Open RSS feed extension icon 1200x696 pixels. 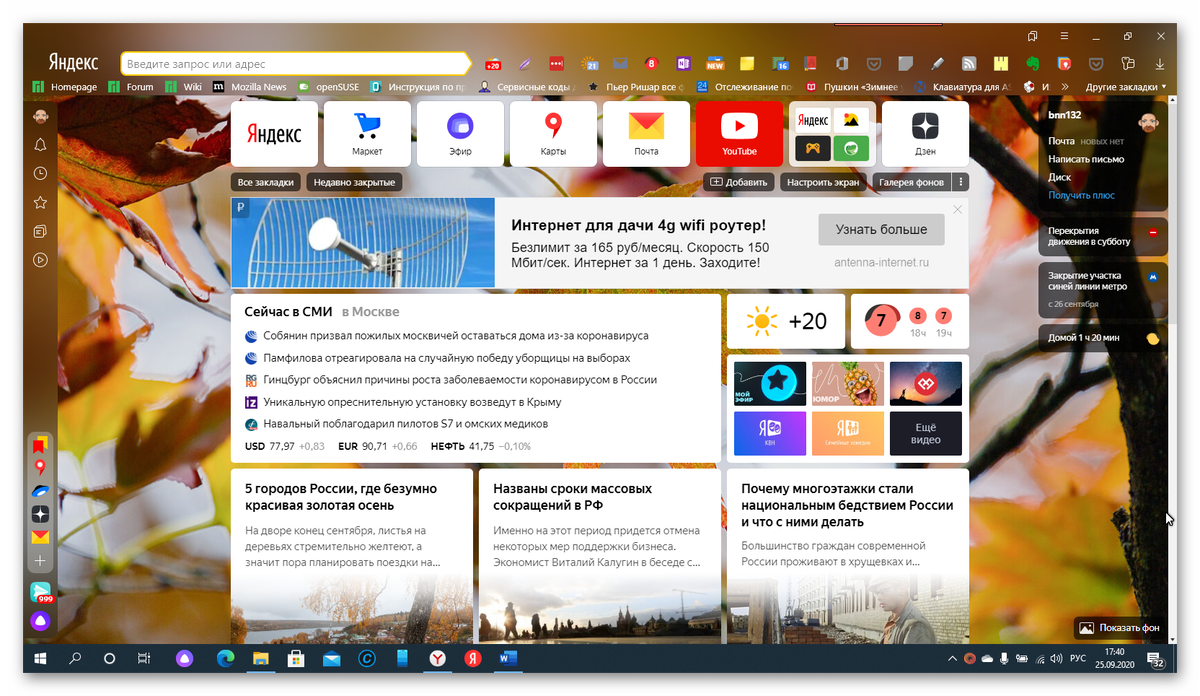969,63
